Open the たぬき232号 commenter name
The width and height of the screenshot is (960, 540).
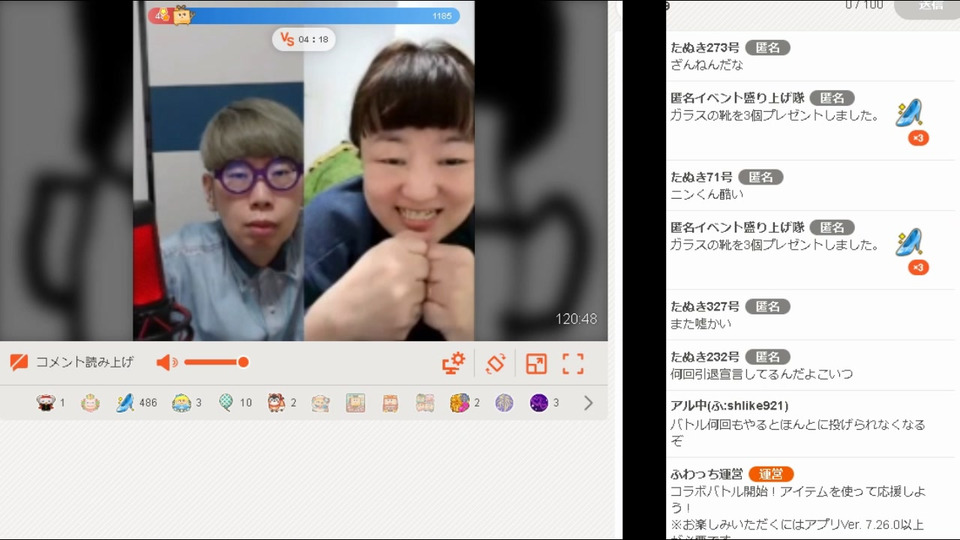pos(705,357)
